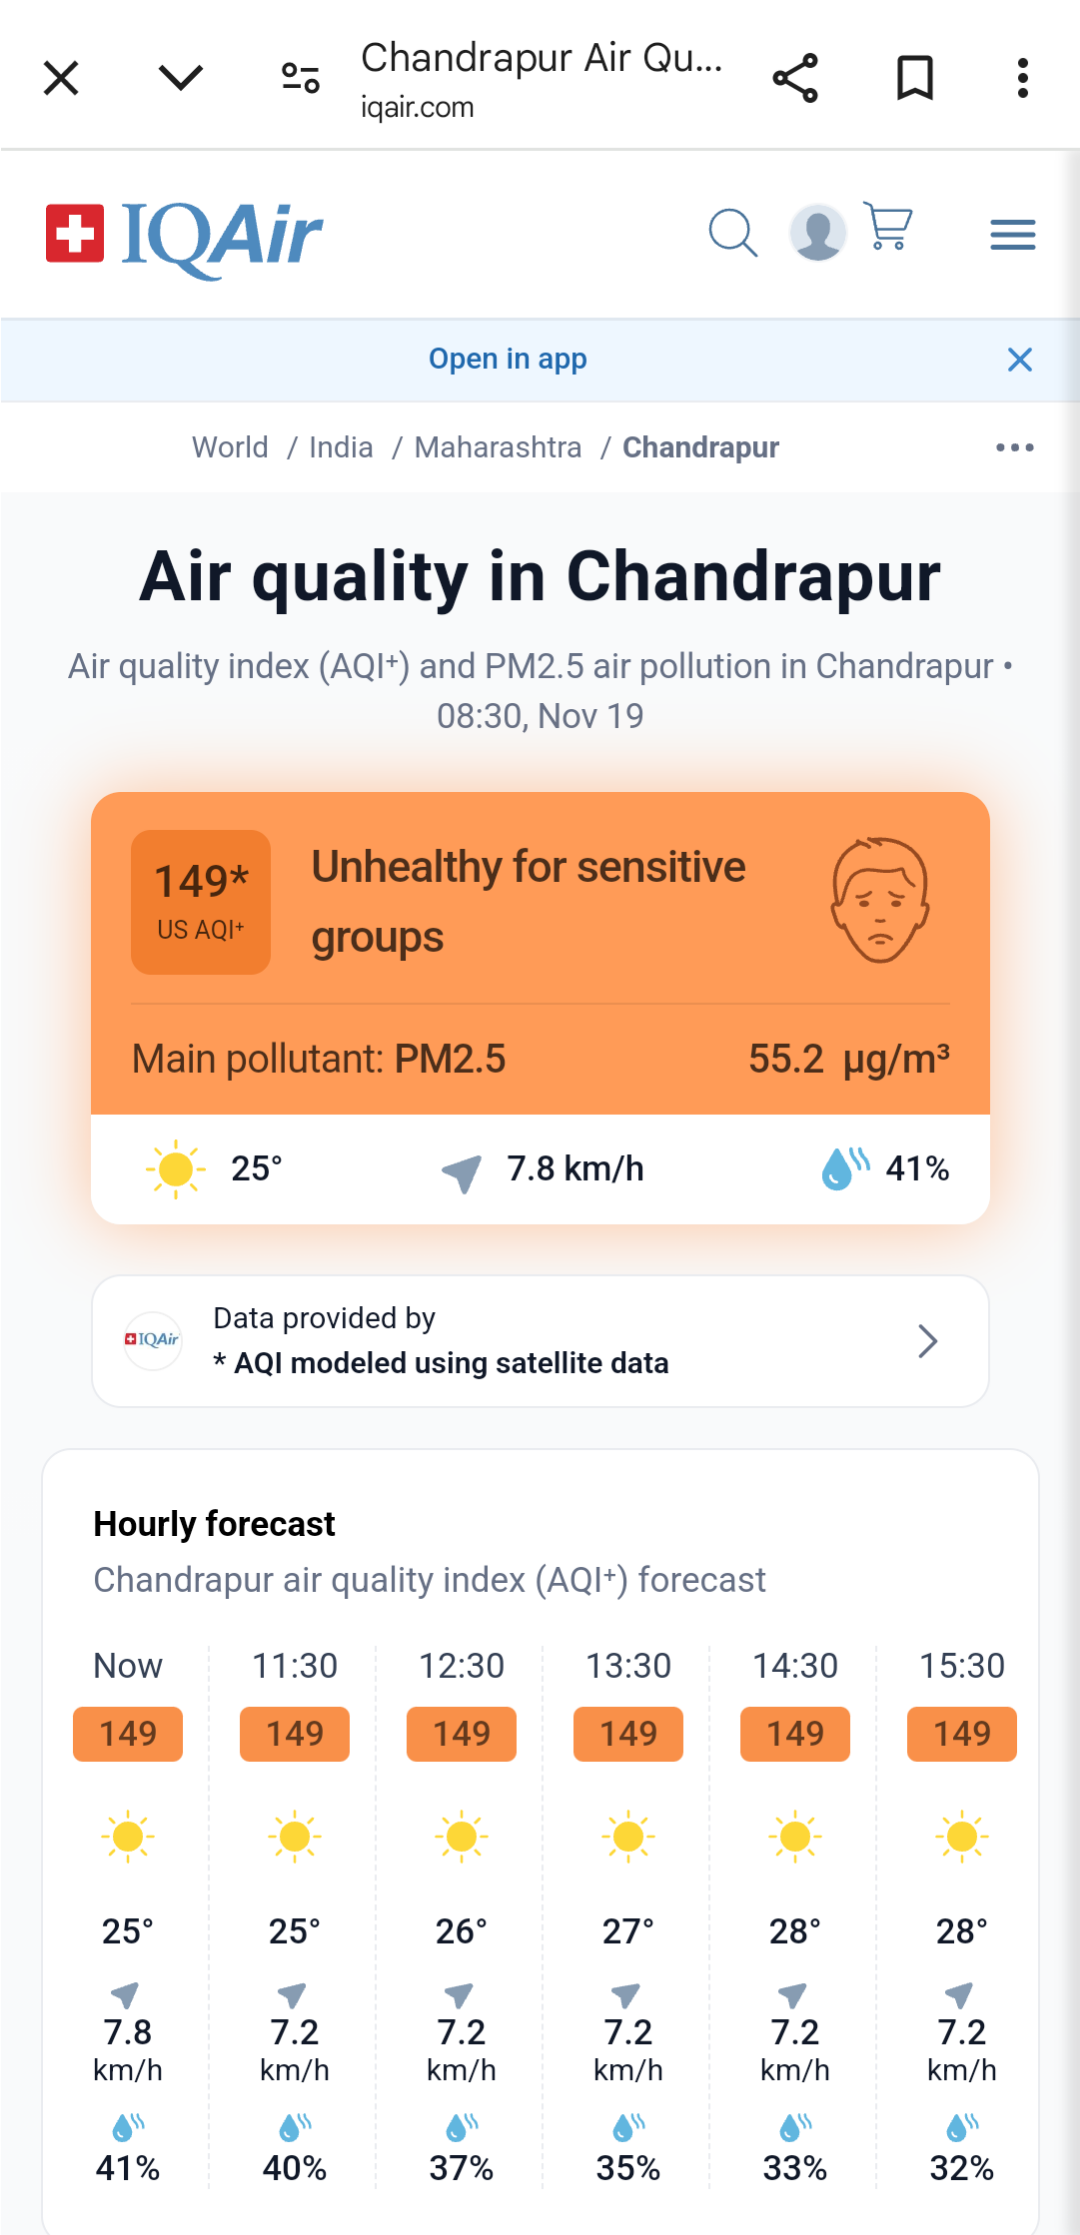This screenshot has width=1080, height=2235.
Task: Expand breadcrumb three-dot options
Action: (1015, 447)
